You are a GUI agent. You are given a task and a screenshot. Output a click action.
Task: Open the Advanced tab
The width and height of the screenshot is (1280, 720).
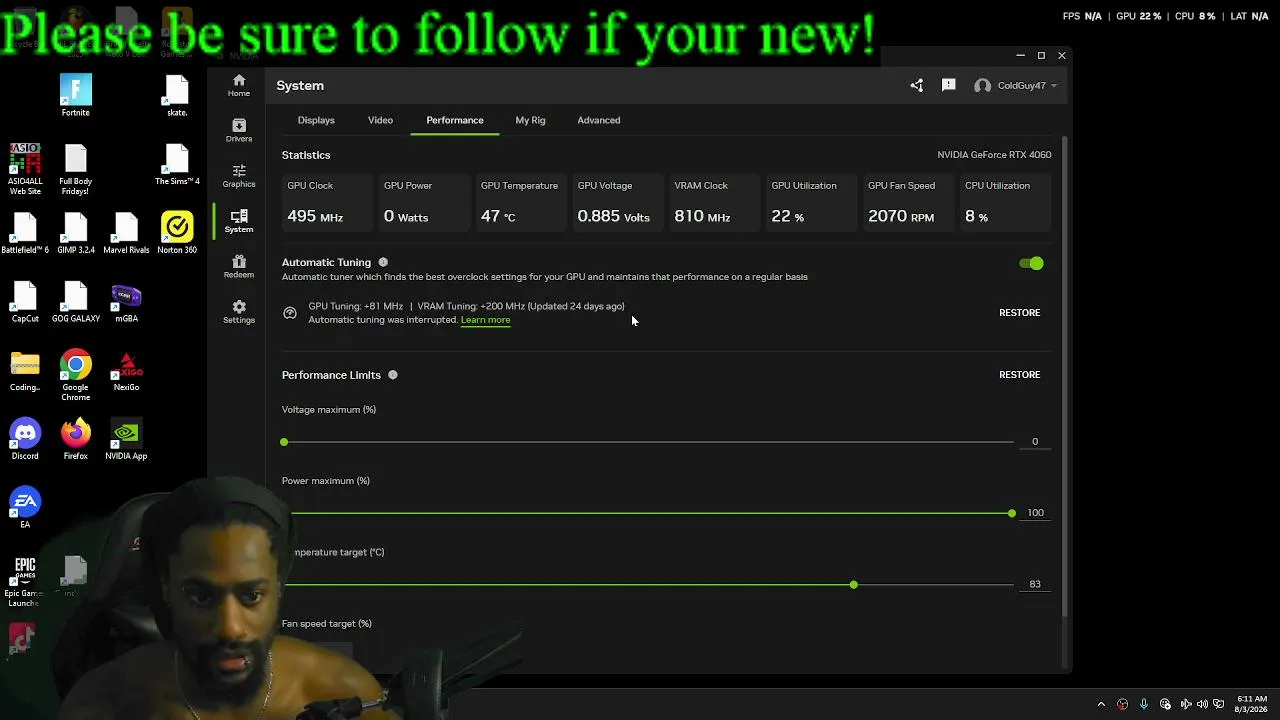(599, 120)
